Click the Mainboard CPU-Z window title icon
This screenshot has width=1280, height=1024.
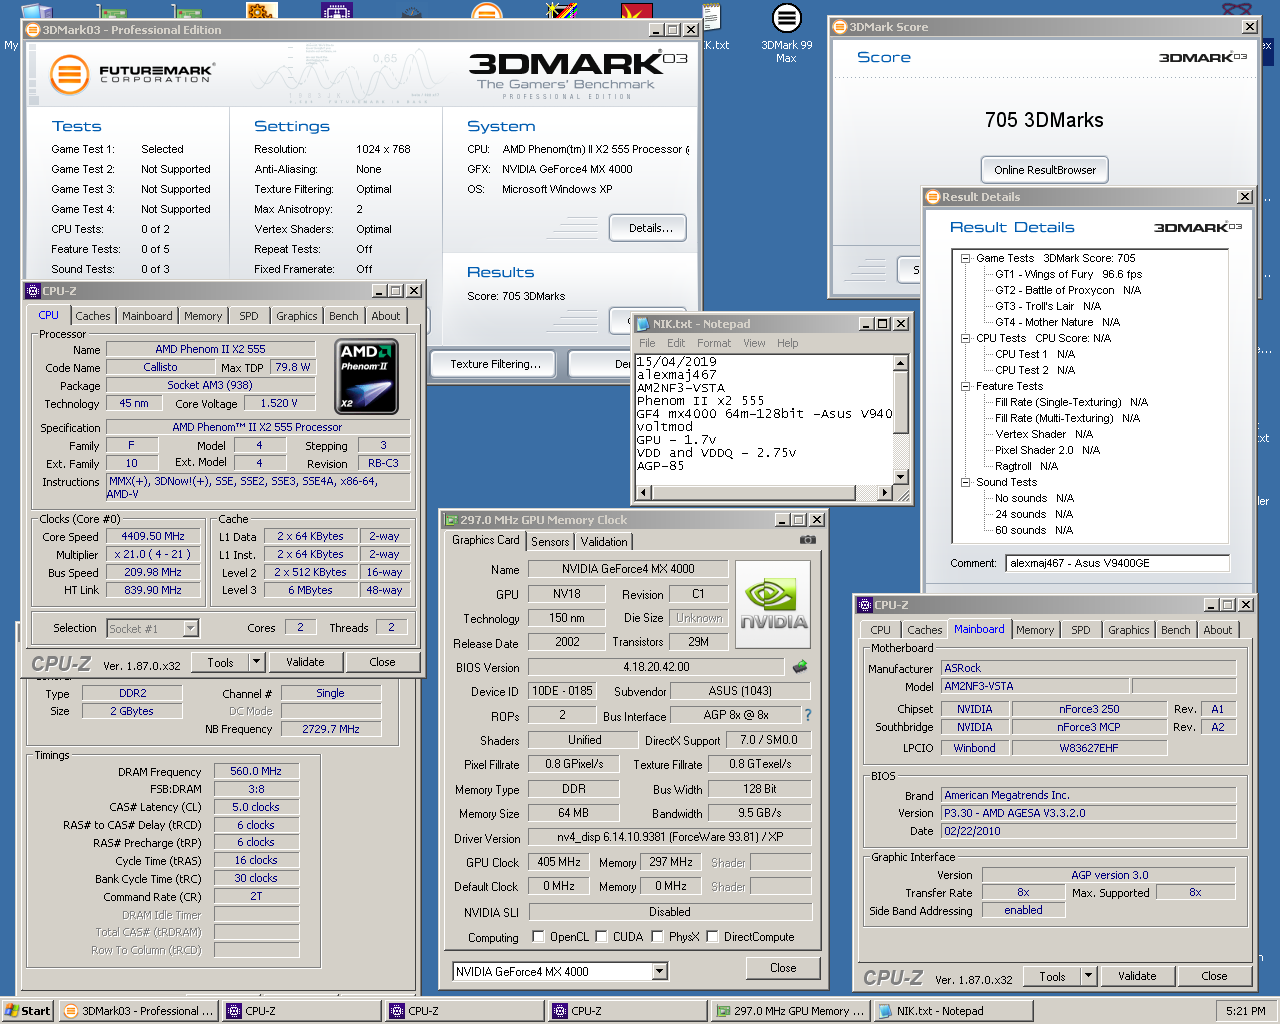click(865, 605)
